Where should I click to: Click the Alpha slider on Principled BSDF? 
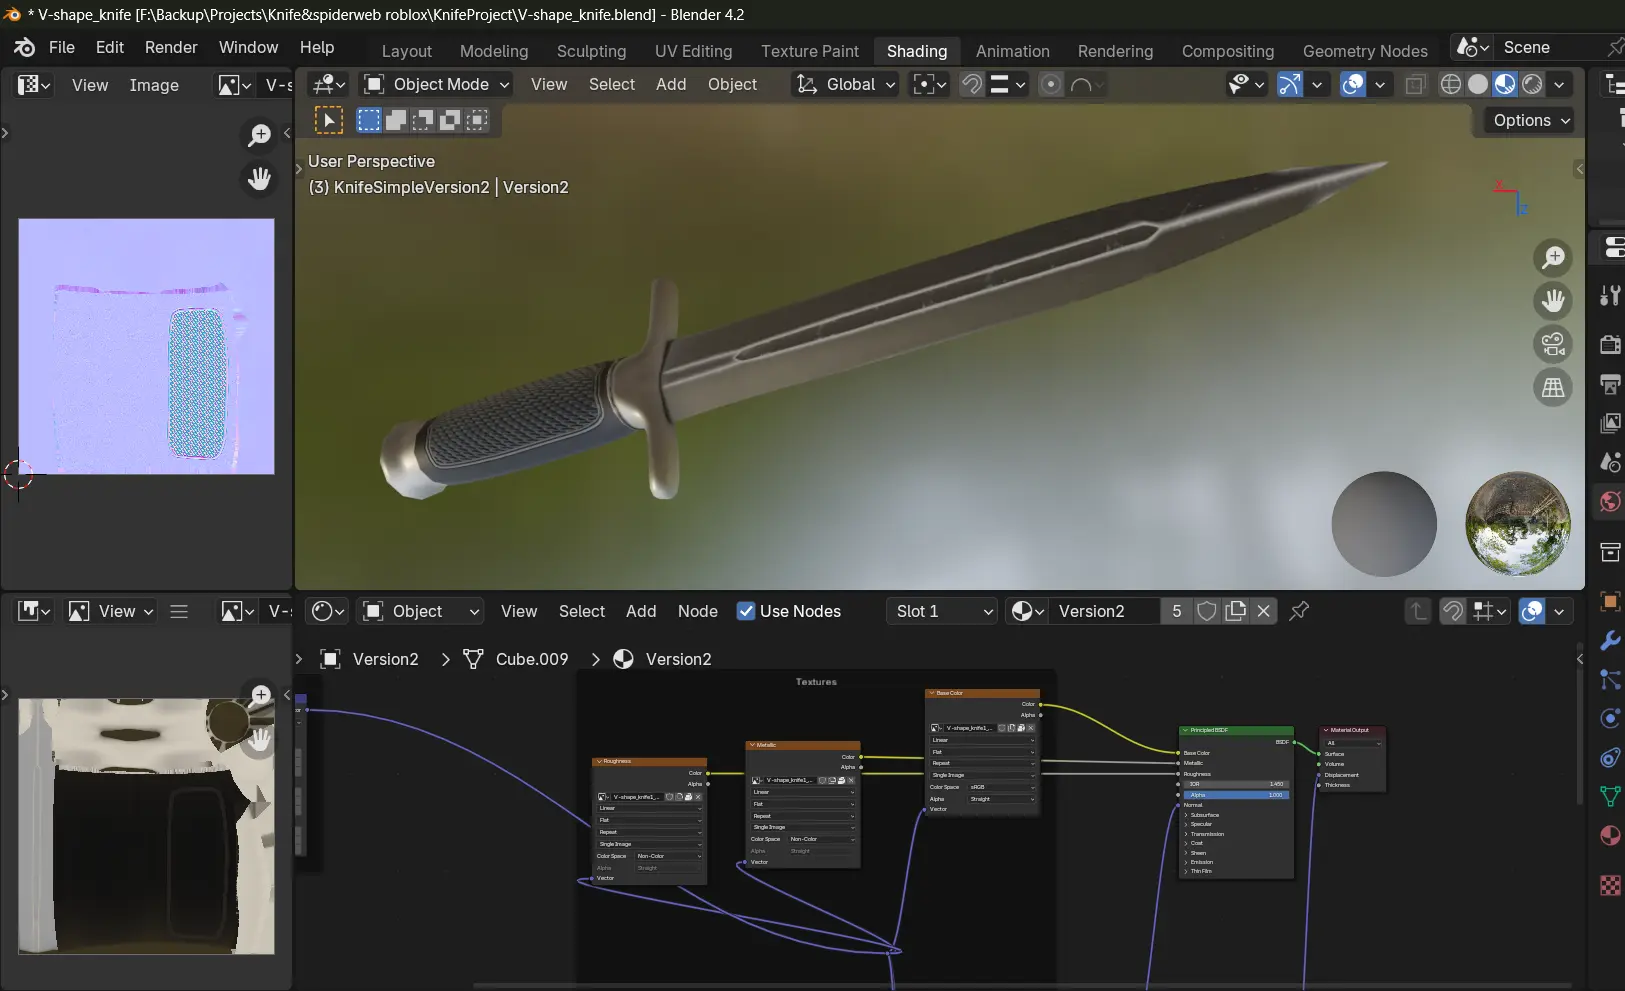click(x=1236, y=795)
